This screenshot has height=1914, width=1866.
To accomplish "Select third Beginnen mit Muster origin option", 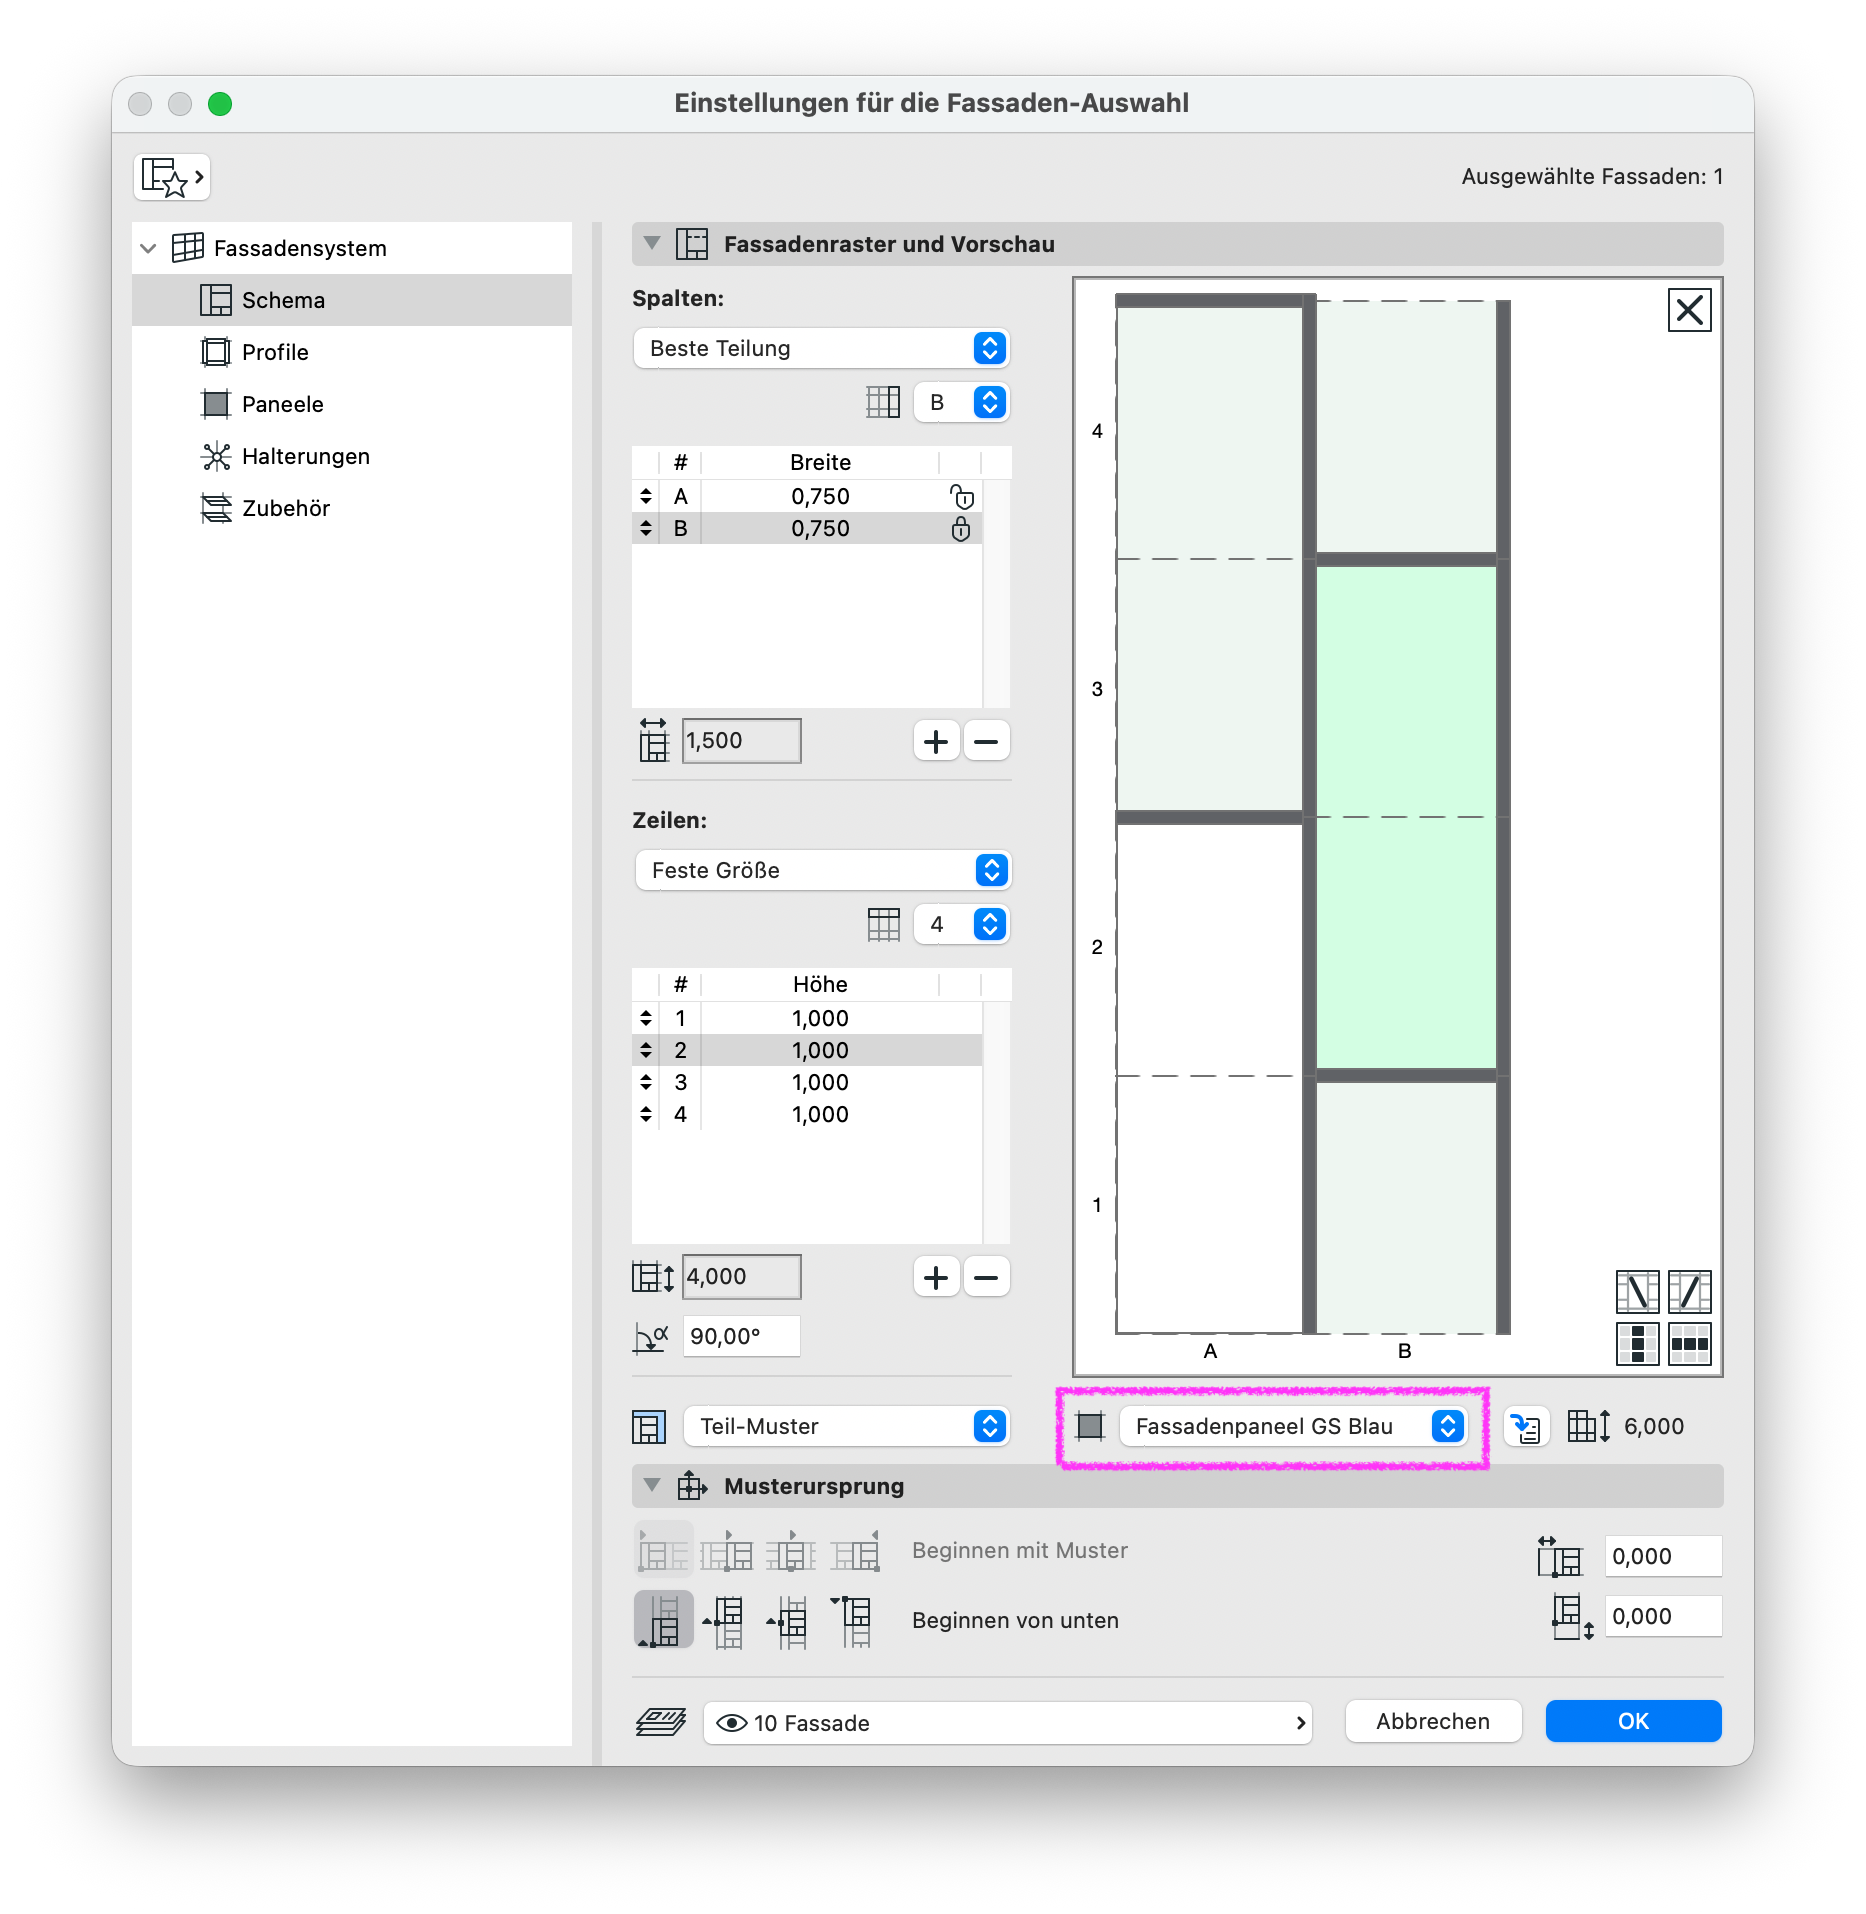I will pyautogui.click(x=791, y=1550).
